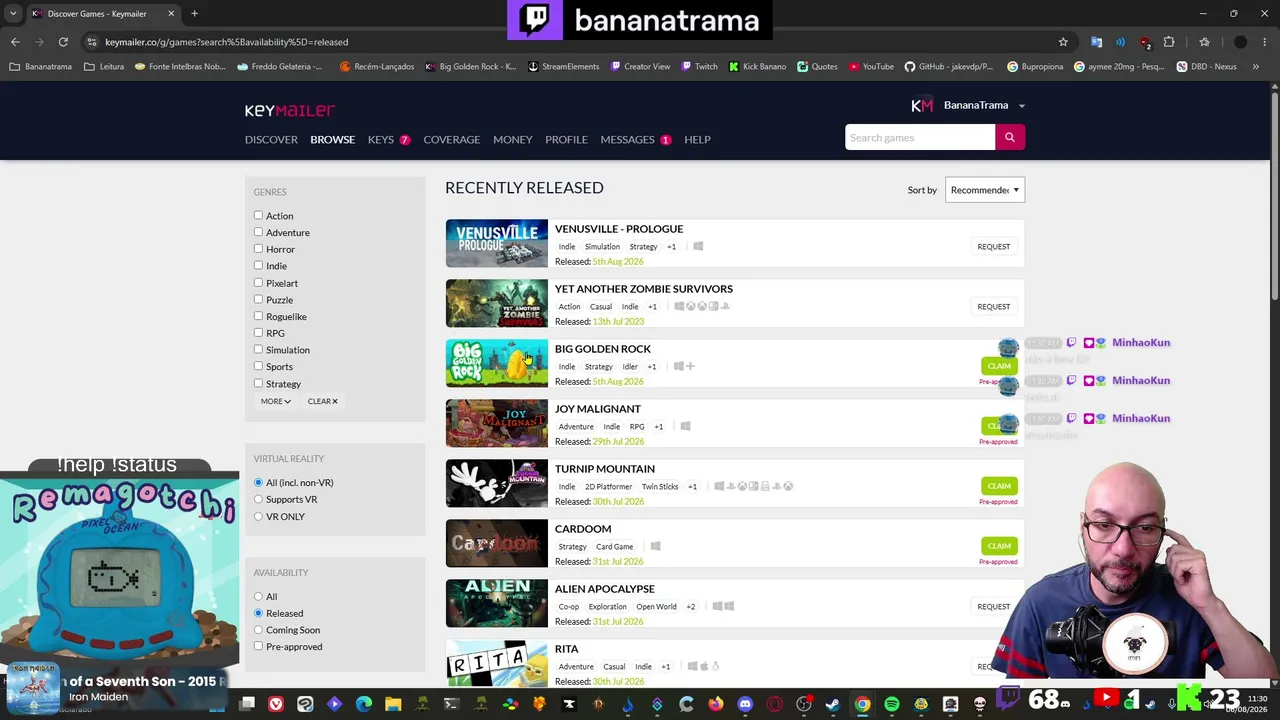
Task: Open the Kick Banano bookmark
Action: pyautogui.click(x=757, y=67)
